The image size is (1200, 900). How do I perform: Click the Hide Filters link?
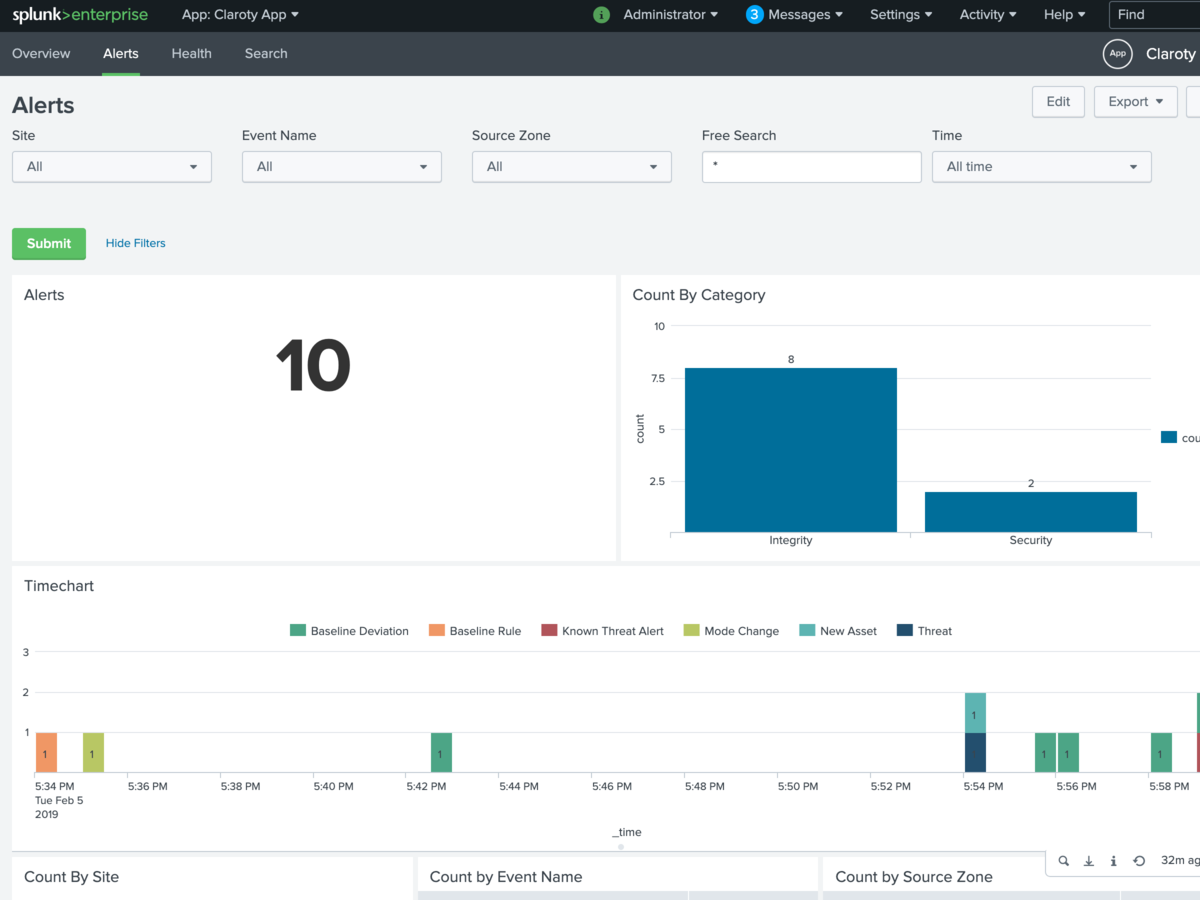[136, 243]
